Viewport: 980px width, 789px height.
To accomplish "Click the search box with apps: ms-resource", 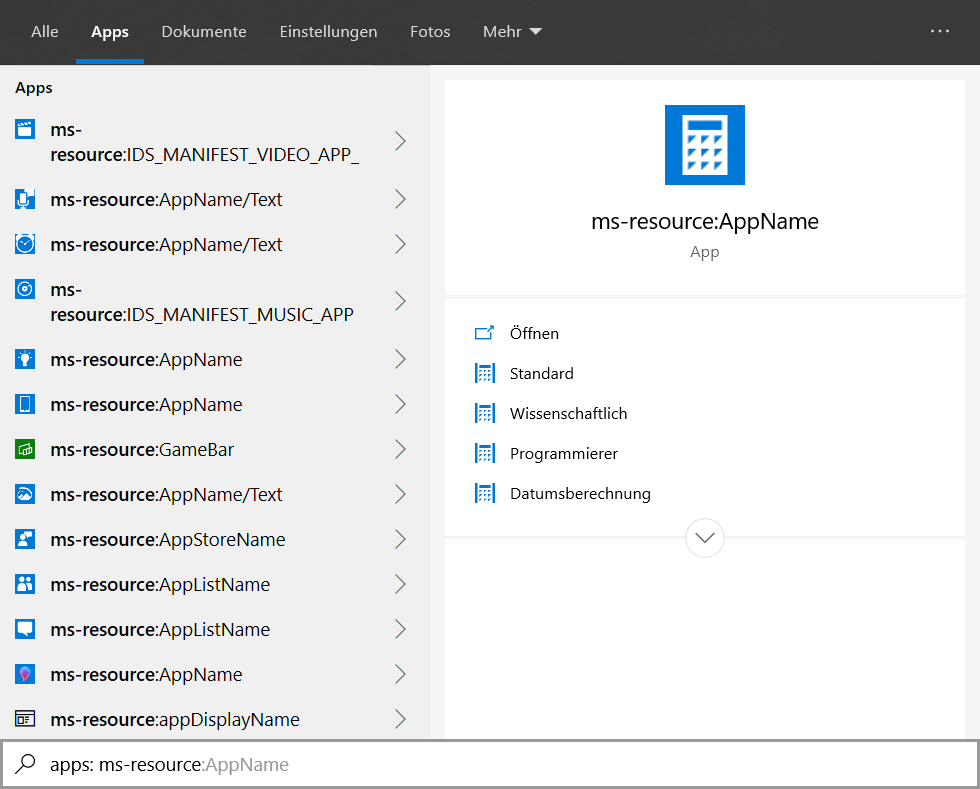I will click(490, 764).
